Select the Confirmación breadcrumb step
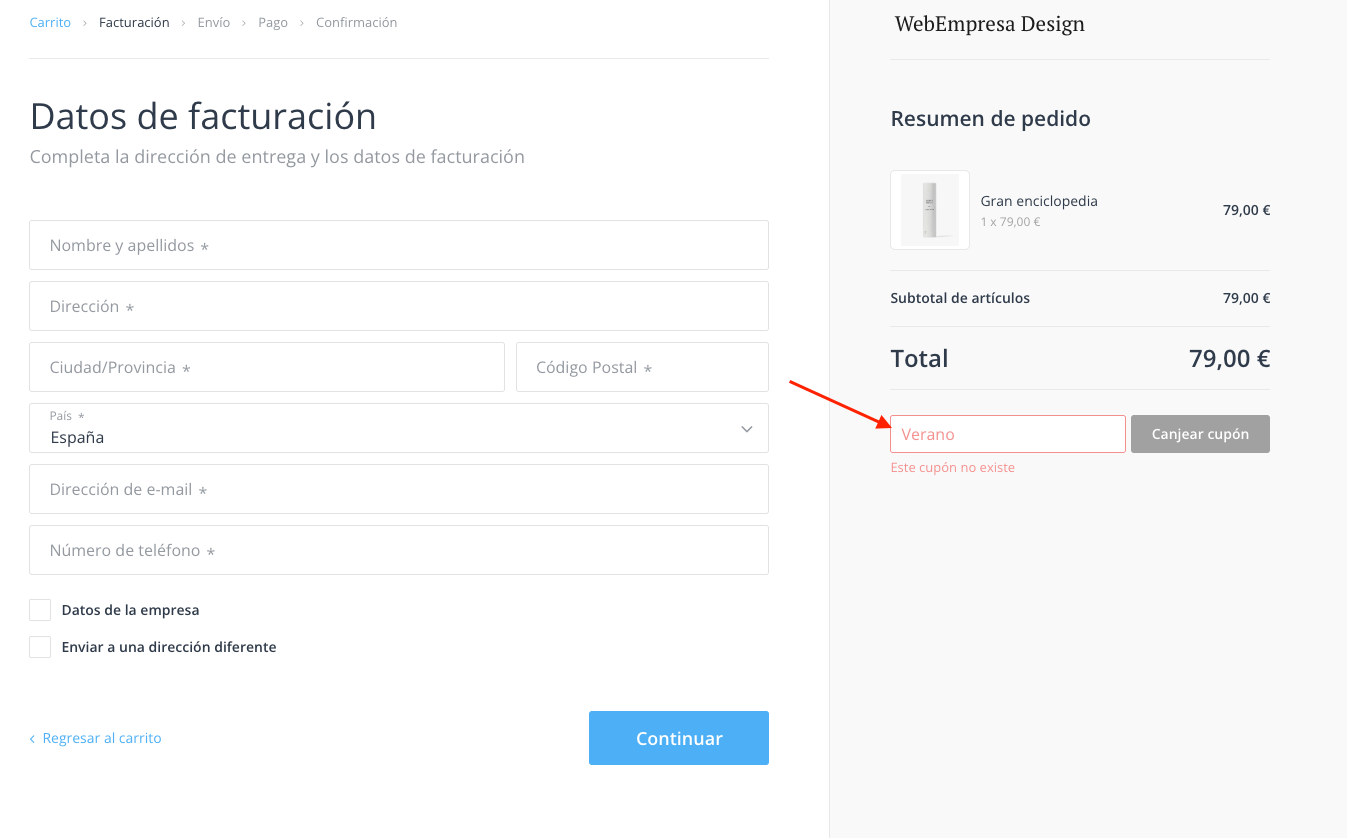Viewport: 1347px width, 838px height. click(x=356, y=22)
